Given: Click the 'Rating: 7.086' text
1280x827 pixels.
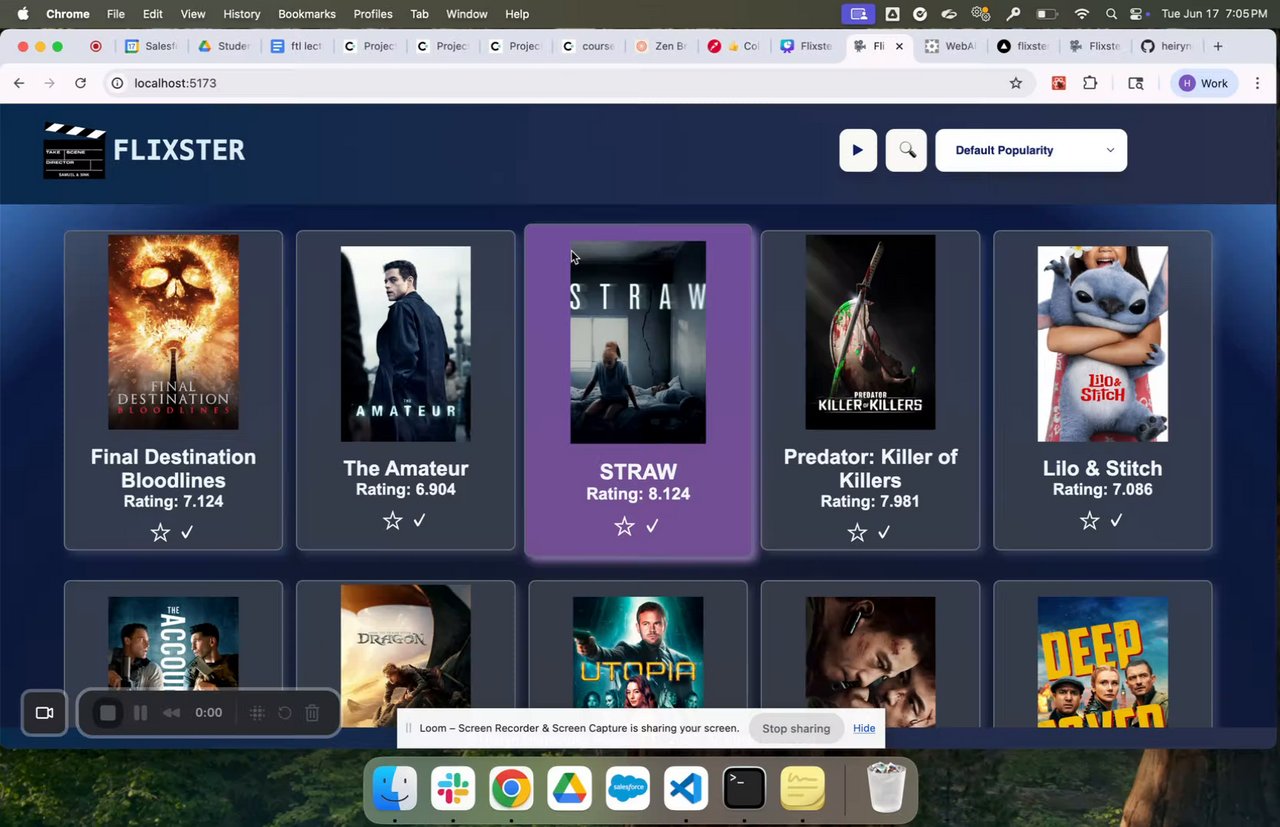Looking at the screenshot, I should [x=1103, y=490].
